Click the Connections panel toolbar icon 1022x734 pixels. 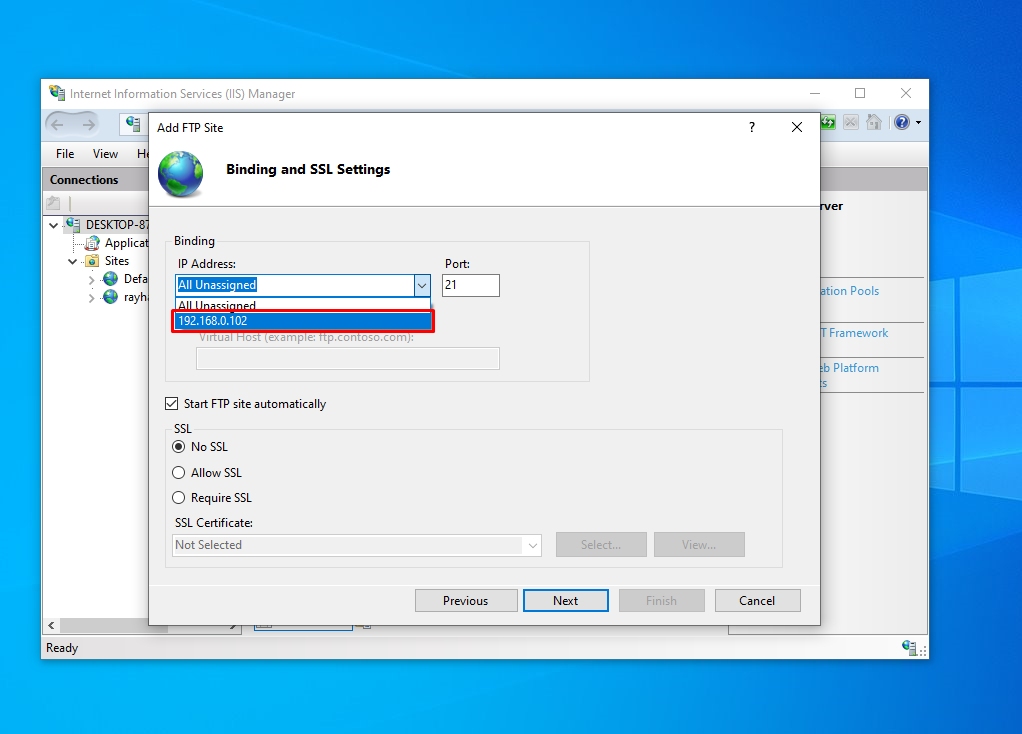[x=53, y=203]
